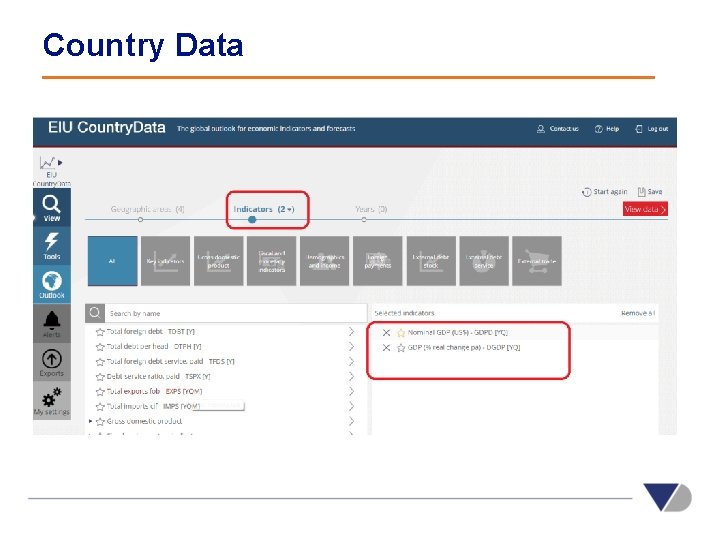Screen dimensions: 720x540
Task: Toggle star on selected Nominal GDP (US$)
Action: tap(401, 332)
